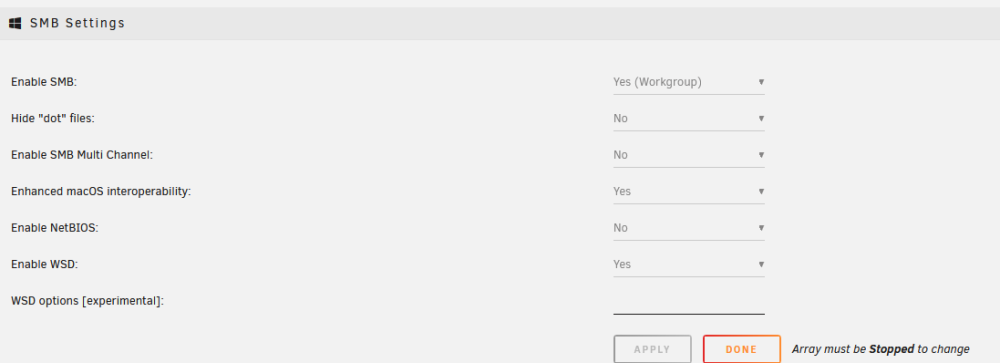The width and height of the screenshot is (1000, 363).
Task: Click the Windows logo icon beside SMB Settings
Action: [15, 24]
